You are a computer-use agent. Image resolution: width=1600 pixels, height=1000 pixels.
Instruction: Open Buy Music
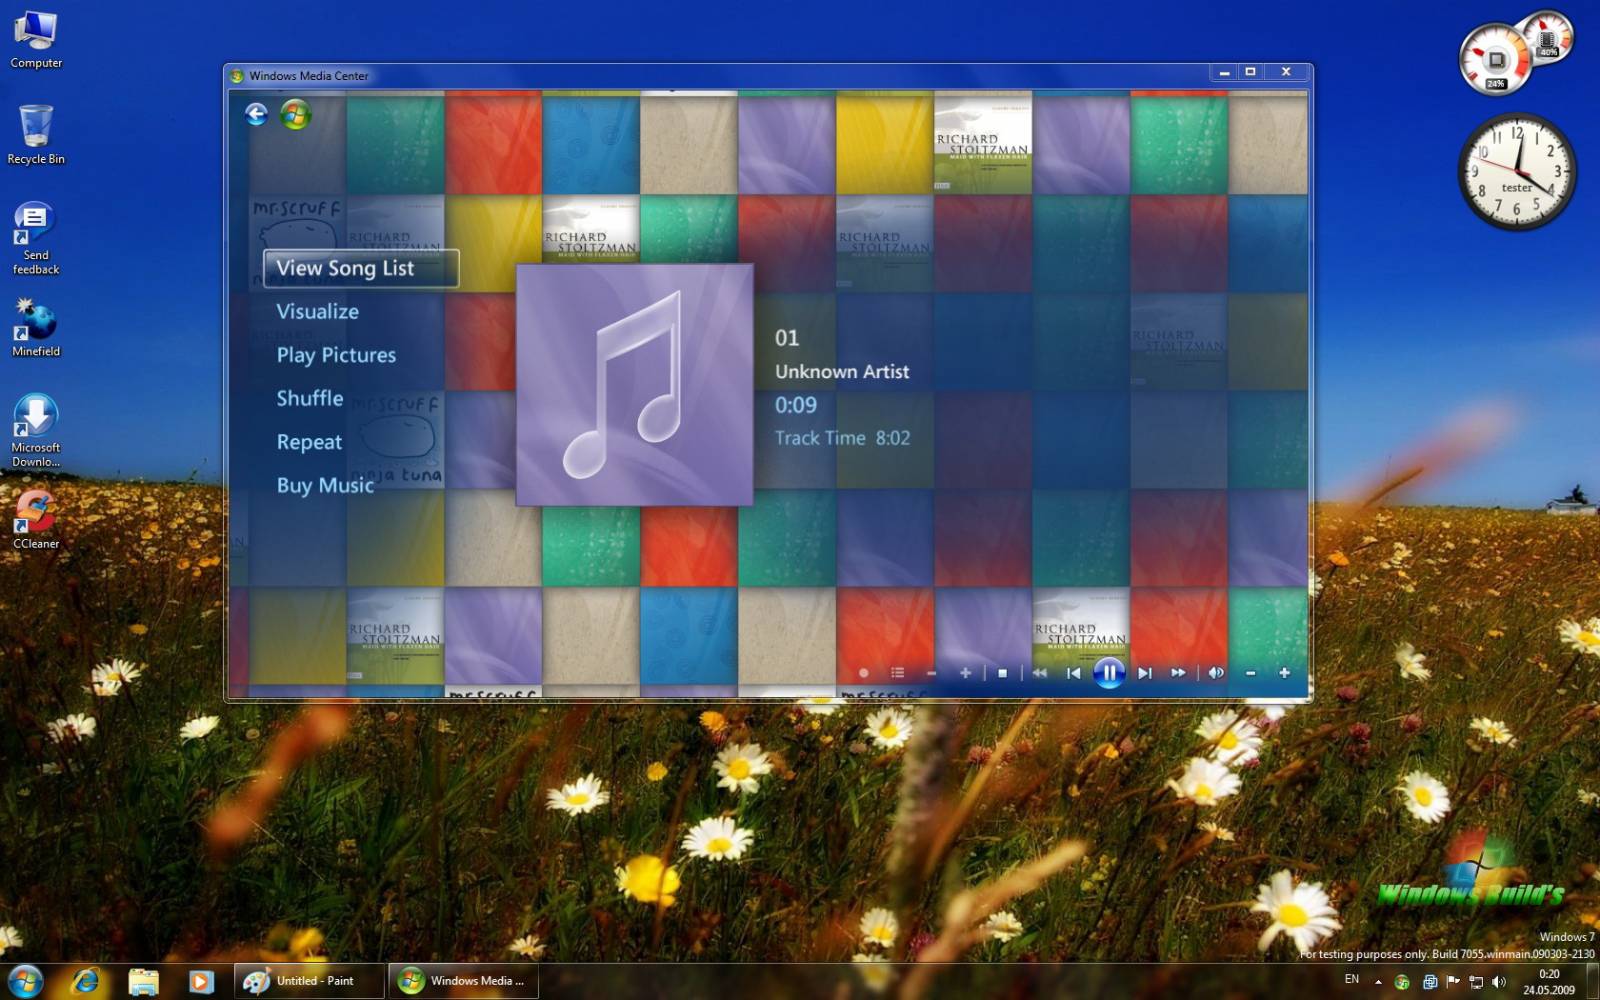[x=325, y=485]
